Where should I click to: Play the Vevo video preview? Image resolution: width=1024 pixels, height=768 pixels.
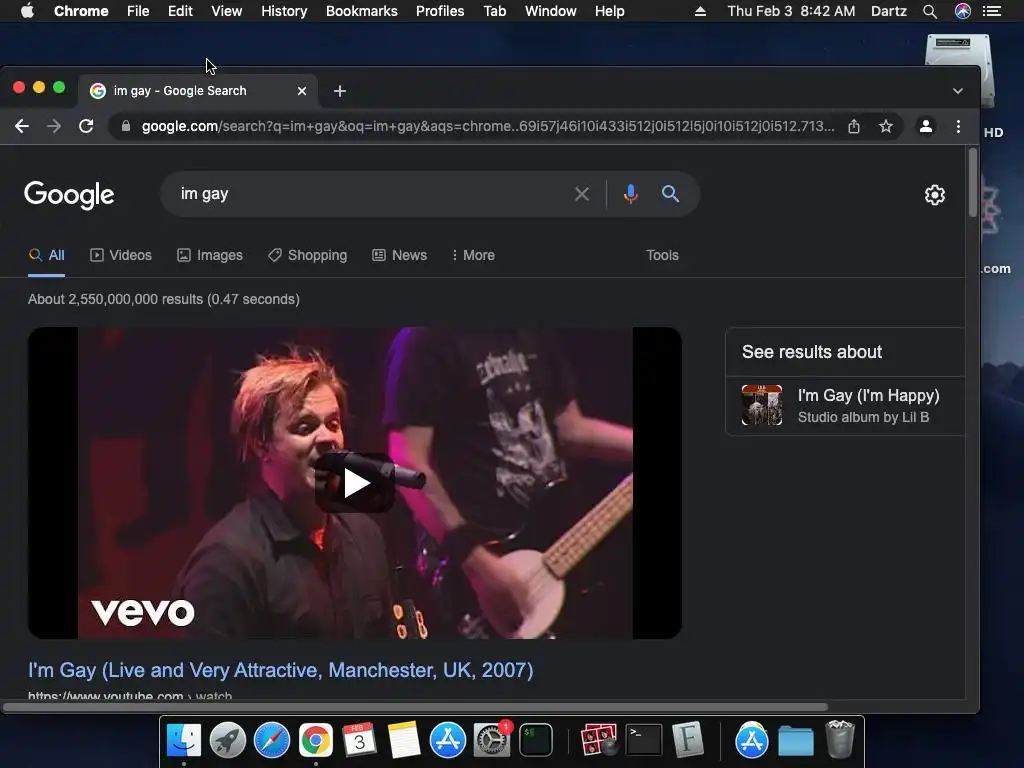(355, 483)
